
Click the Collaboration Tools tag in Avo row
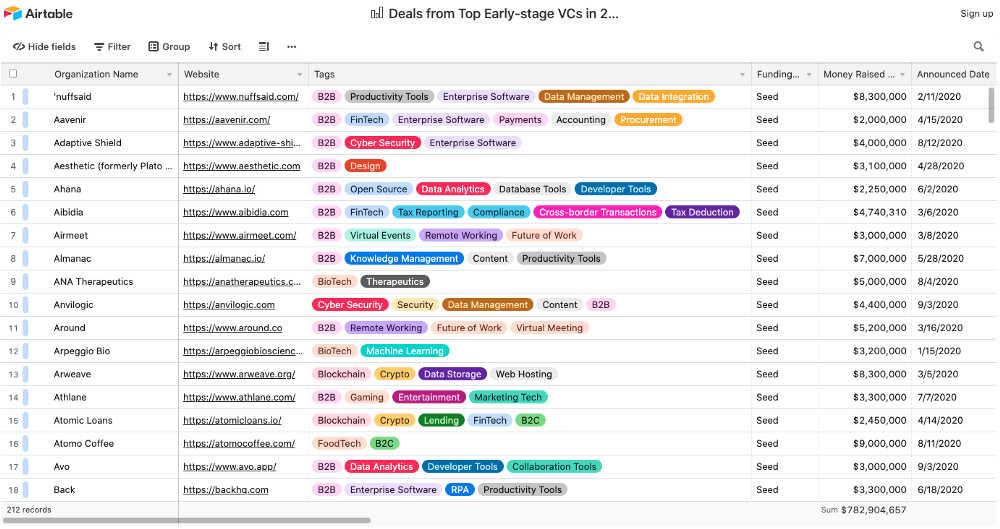[554, 466]
